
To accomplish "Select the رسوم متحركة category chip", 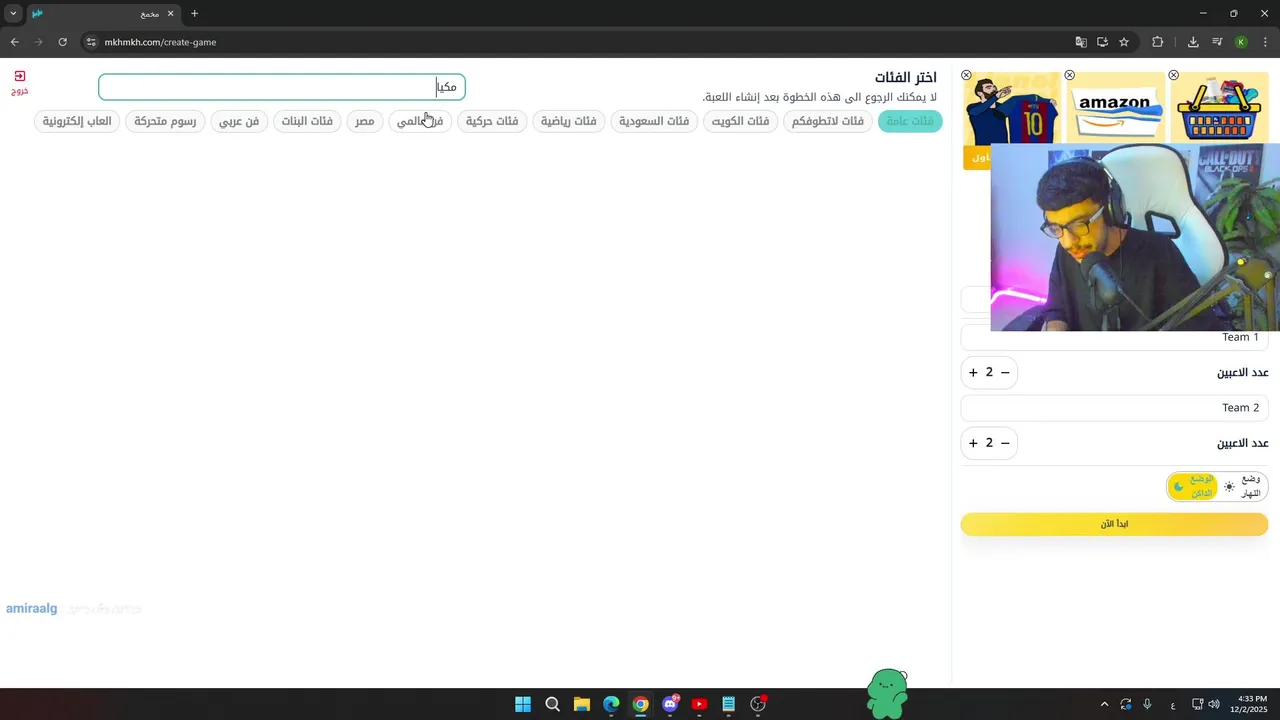I will (166, 121).
